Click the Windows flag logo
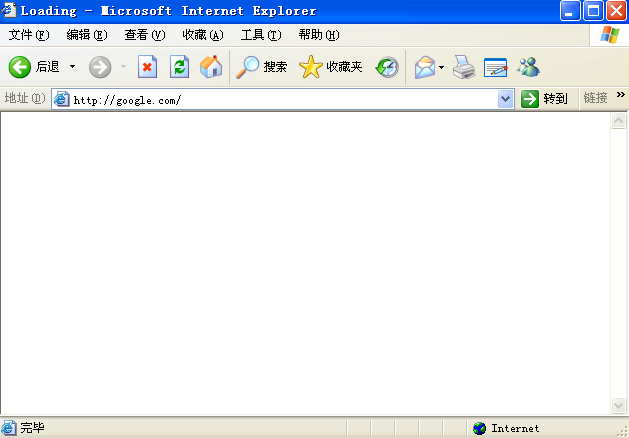The height and width of the screenshot is (438, 629). coord(610,35)
